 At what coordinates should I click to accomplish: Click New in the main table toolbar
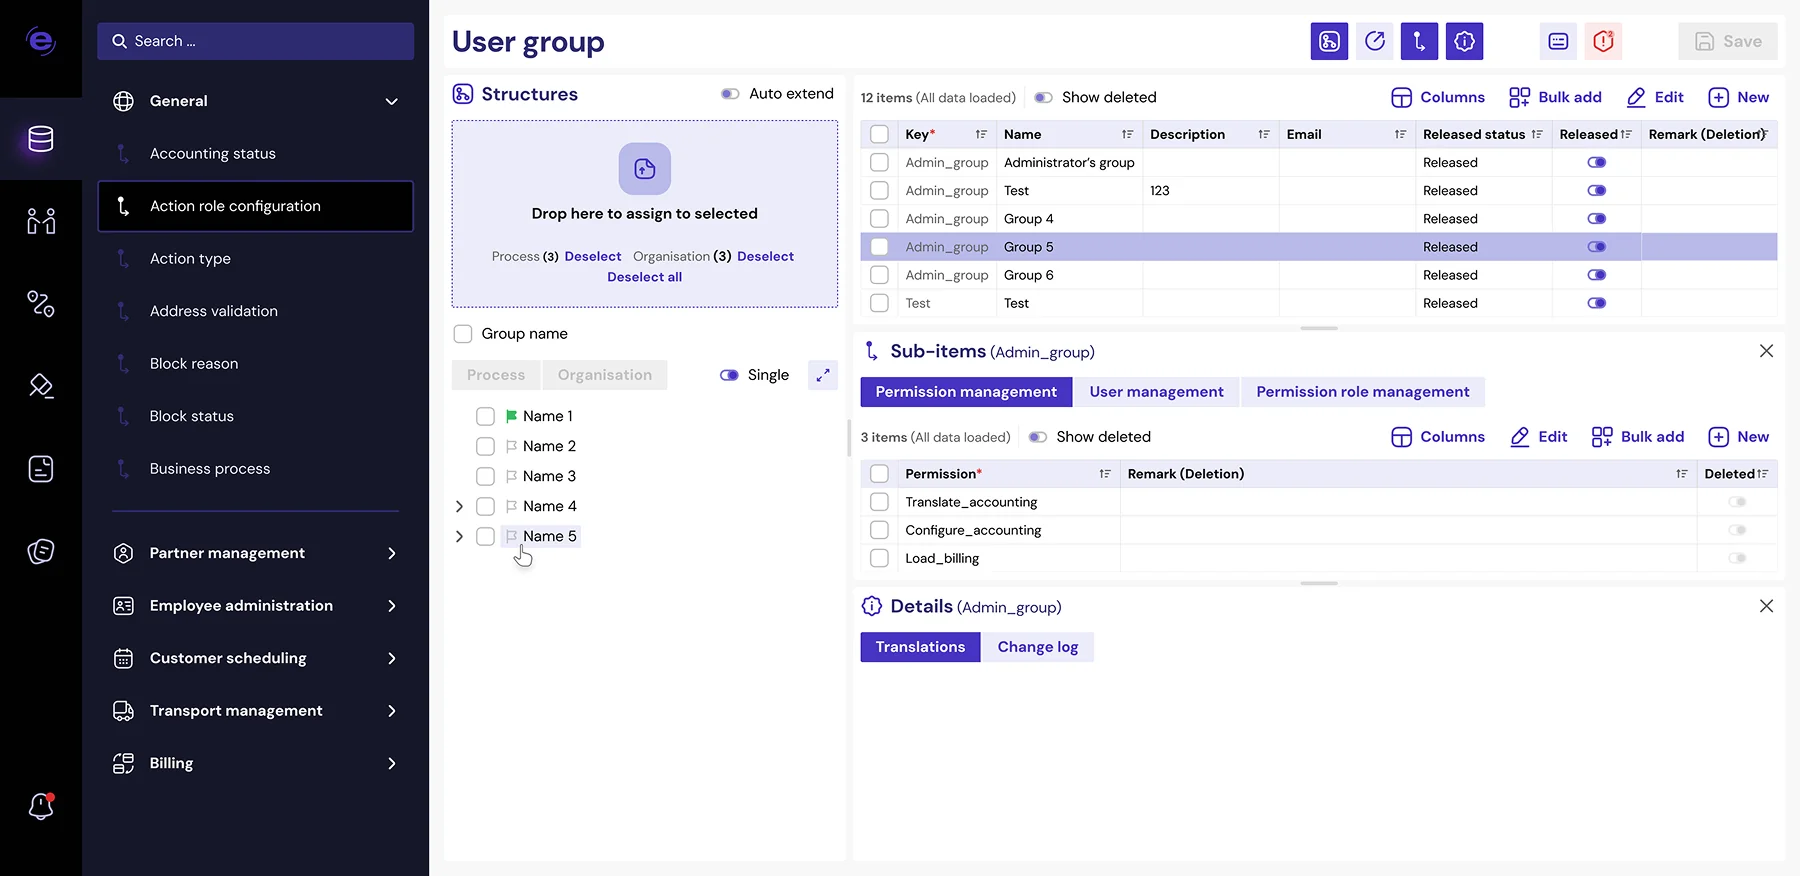coord(1739,97)
